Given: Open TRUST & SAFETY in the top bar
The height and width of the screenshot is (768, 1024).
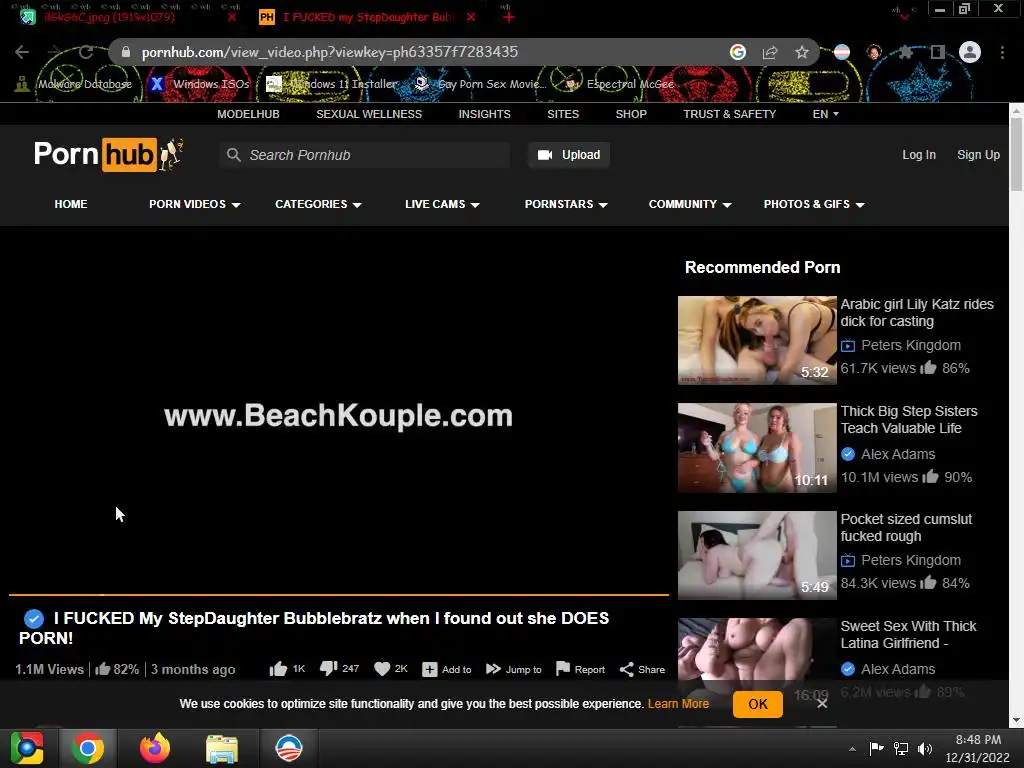Looking at the screenshot, I should (x=729, y=114).
